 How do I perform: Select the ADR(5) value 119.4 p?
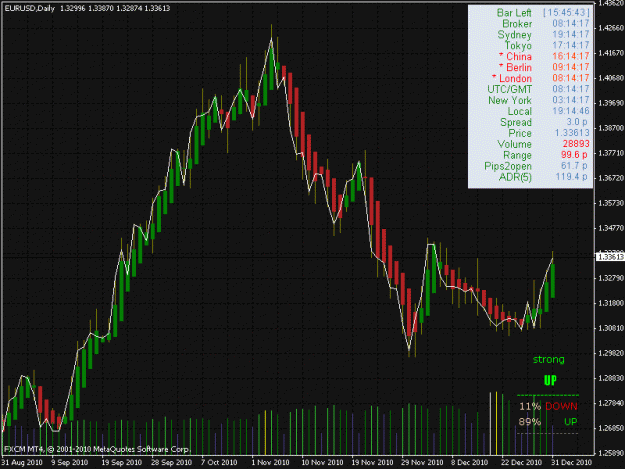571,177
